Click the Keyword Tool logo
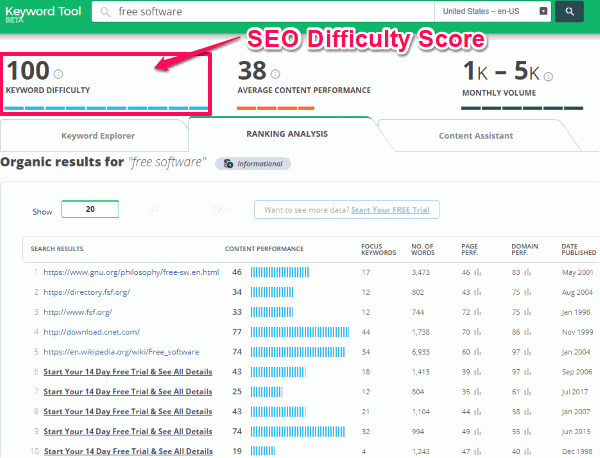 click(43, 13)
